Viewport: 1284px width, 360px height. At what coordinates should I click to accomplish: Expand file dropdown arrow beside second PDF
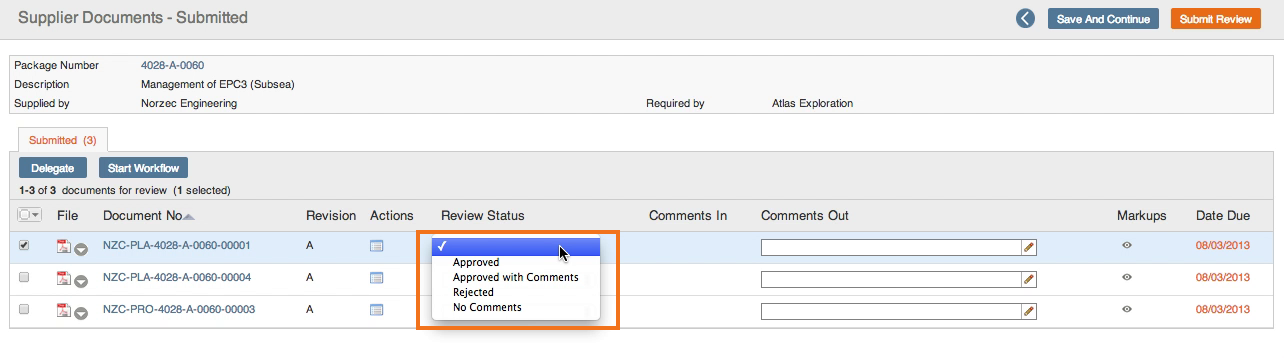click(x=81, y=281)
